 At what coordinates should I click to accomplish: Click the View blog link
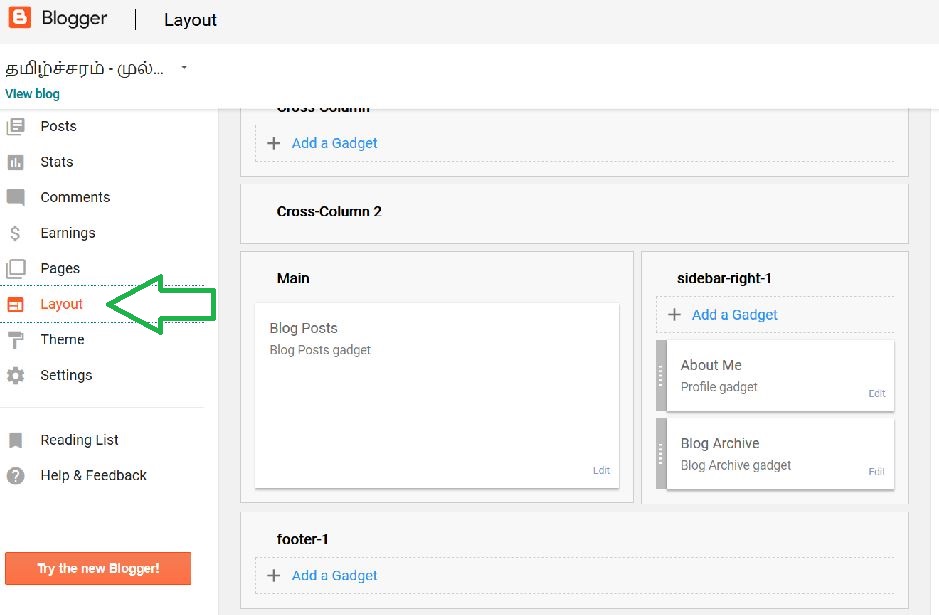[32, 94]
